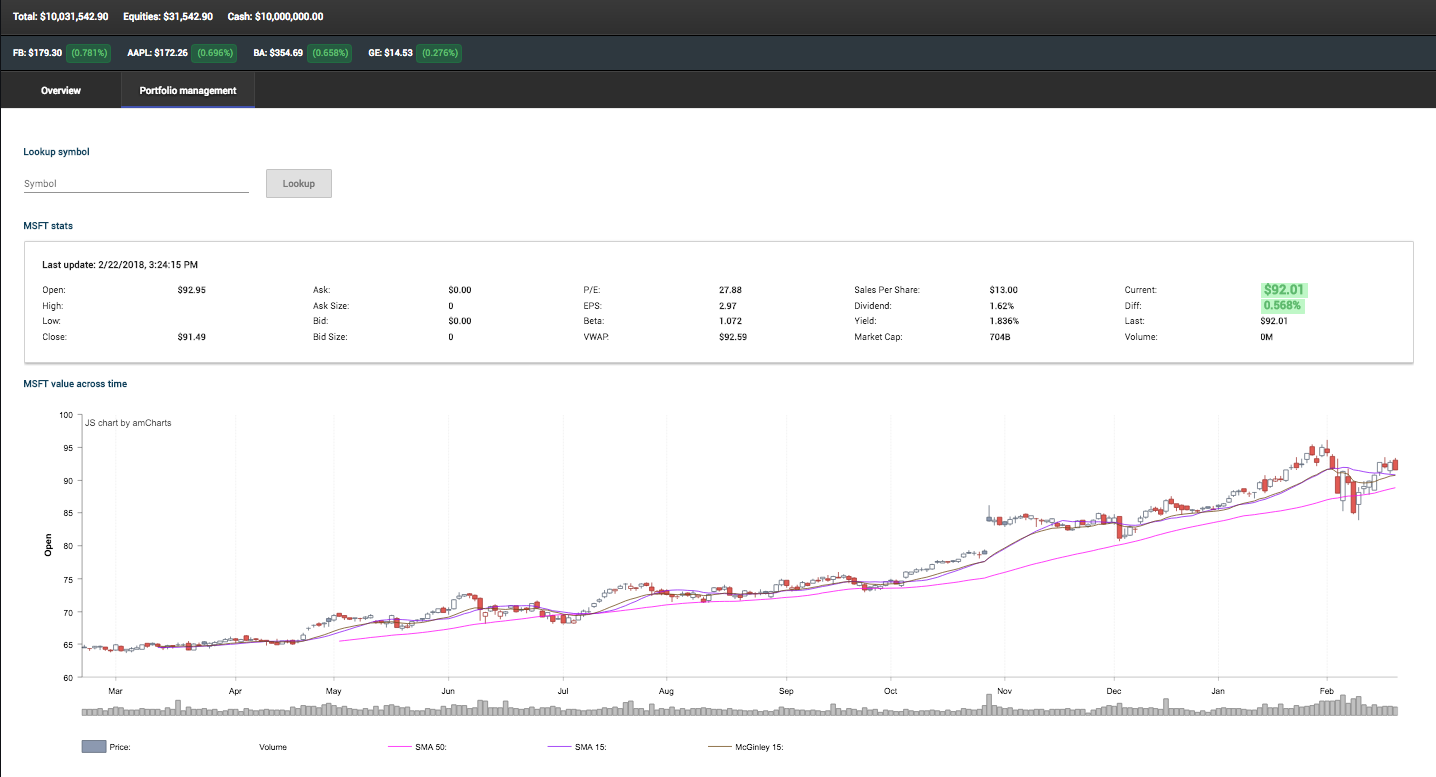Click the Close price value $91.49
The image size is (1436, 777).
tap(193, 337)
